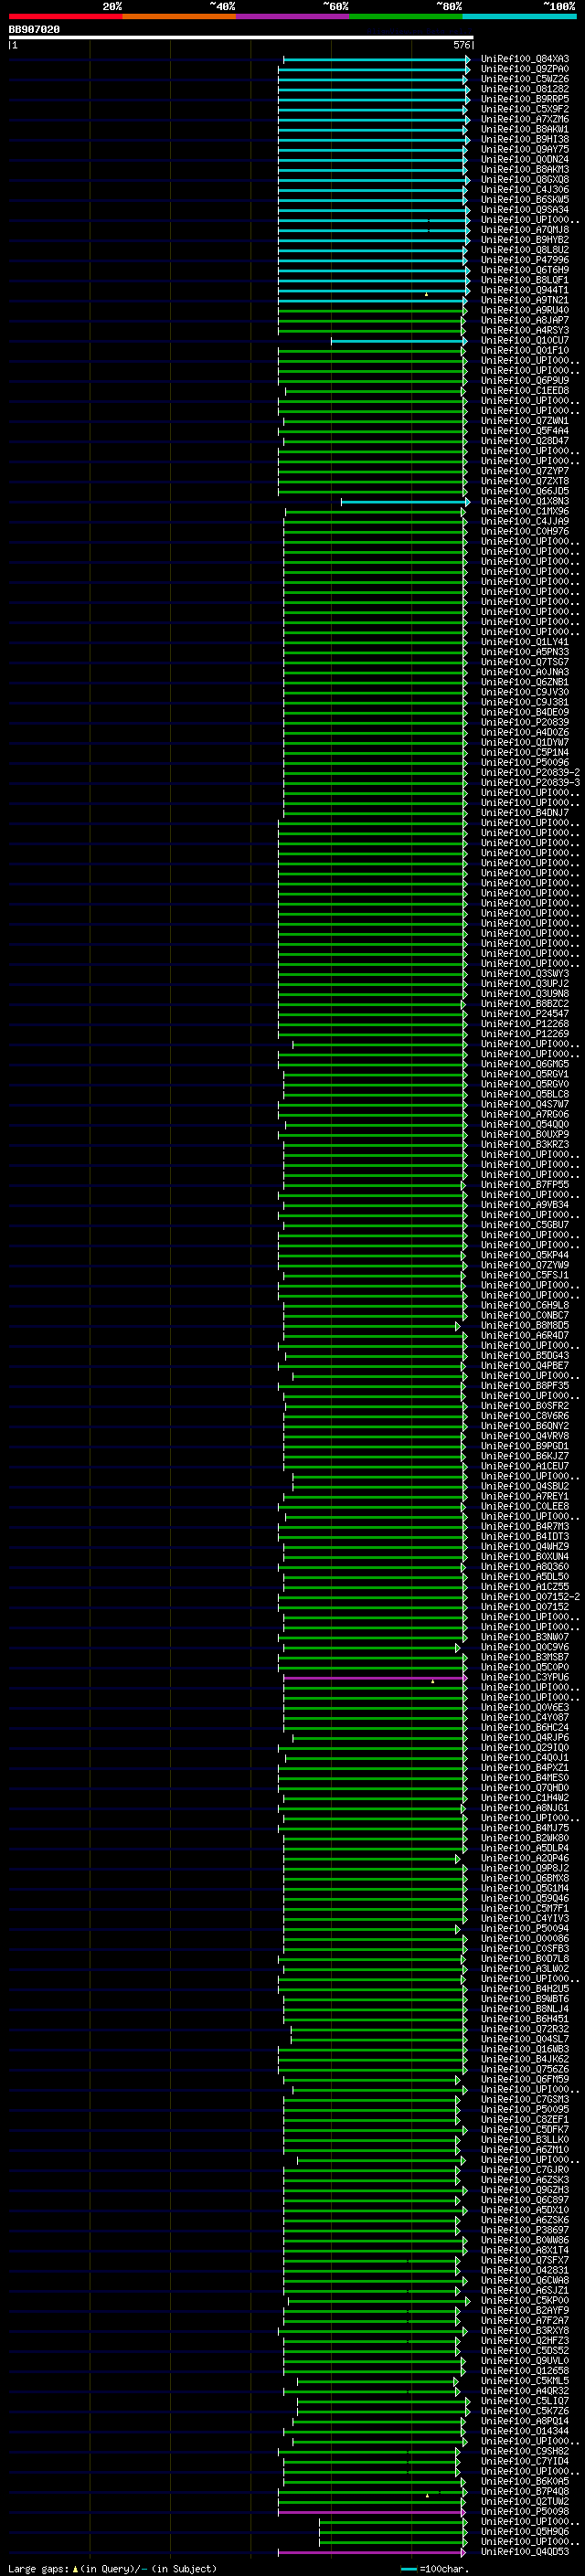Image resolution: width=585 pixels, height=2576 pixels.
Task: Open hit UniRef100_O81282
Action: (x=525, y=89)
